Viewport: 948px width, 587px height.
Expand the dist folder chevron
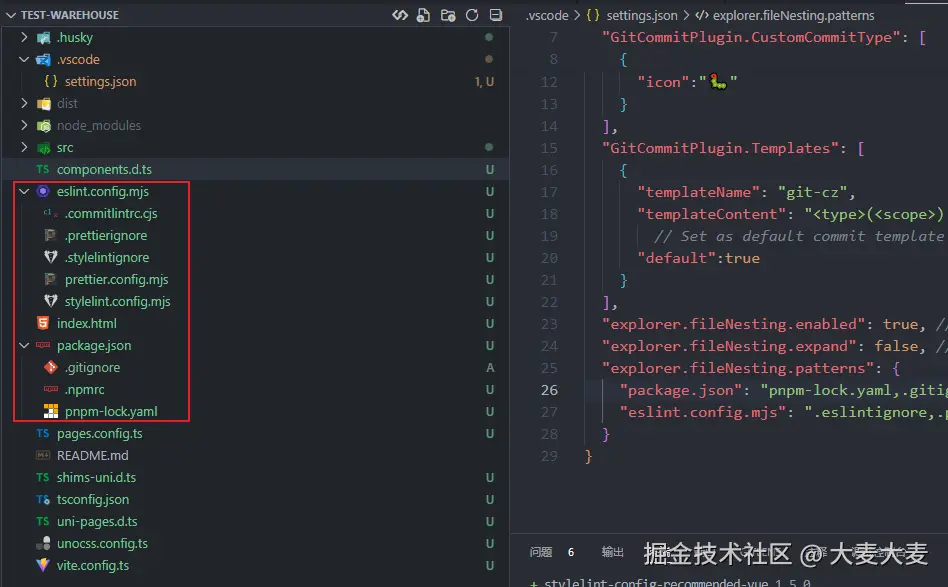(24, 103)
